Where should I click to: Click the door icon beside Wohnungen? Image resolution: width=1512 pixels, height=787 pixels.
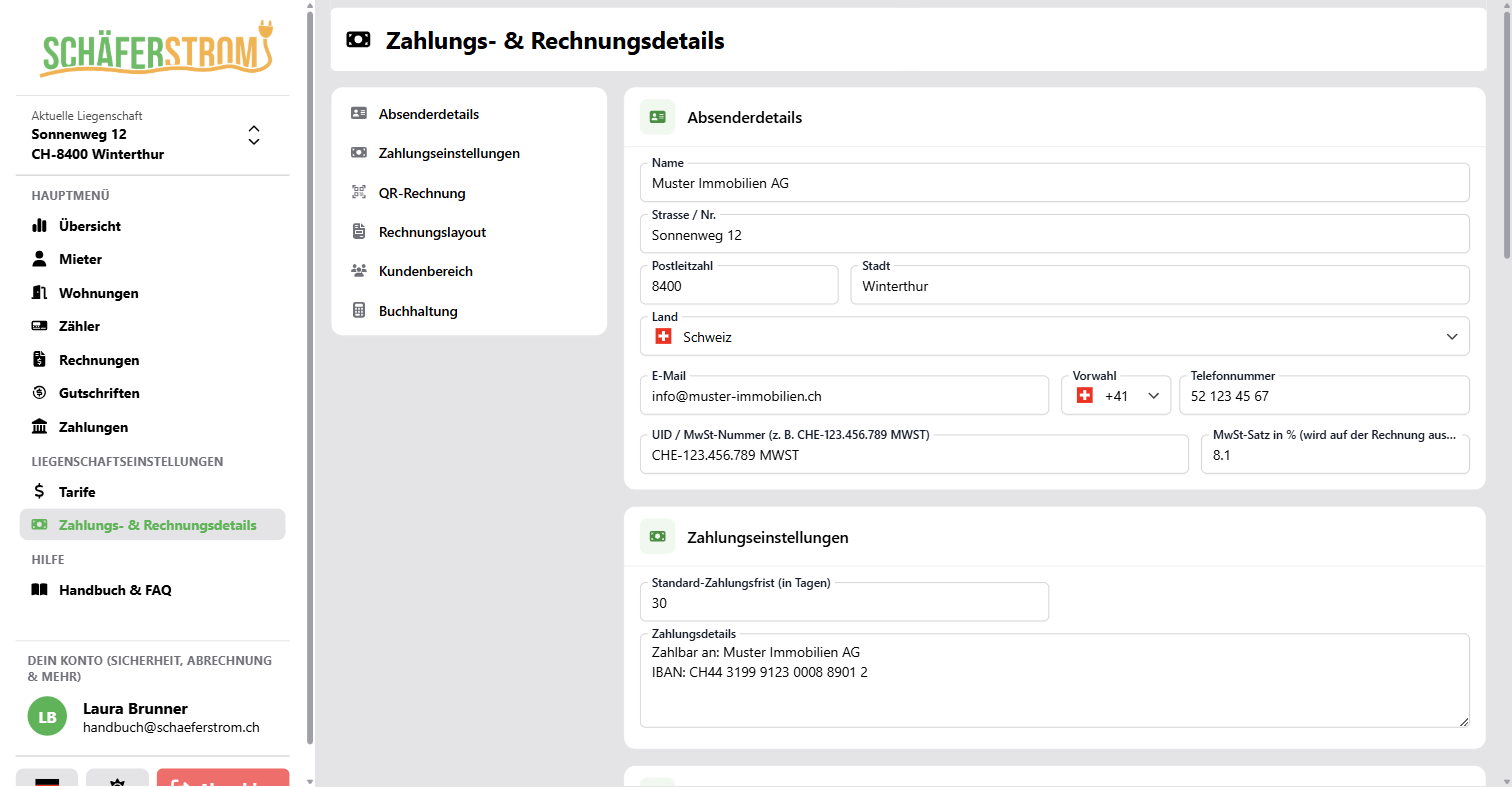[40, 293]
